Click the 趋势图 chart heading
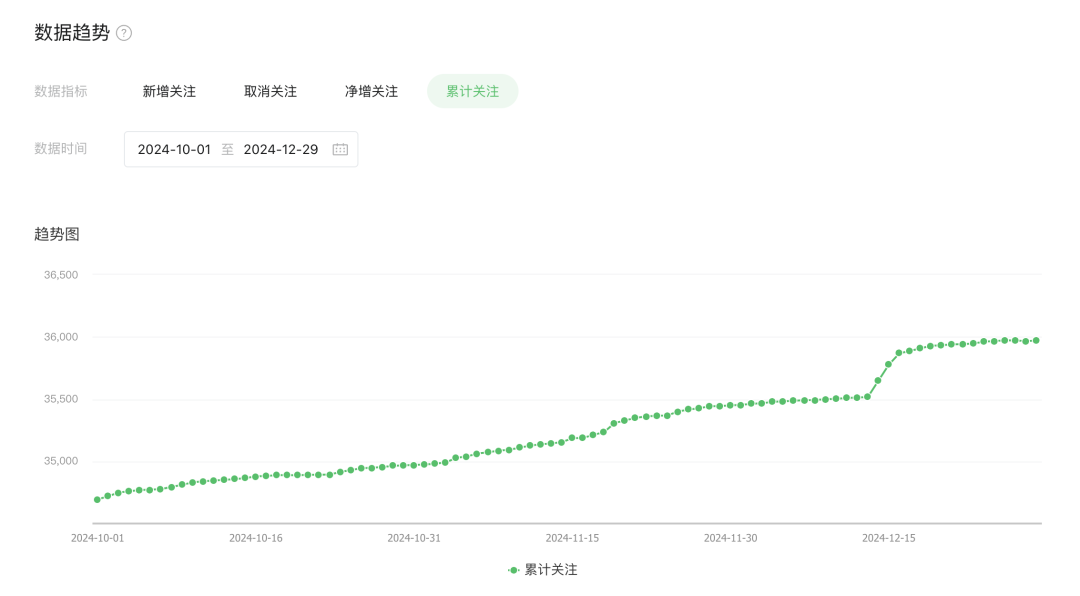This screenshot has width=1080, height=596. [57, 234]
